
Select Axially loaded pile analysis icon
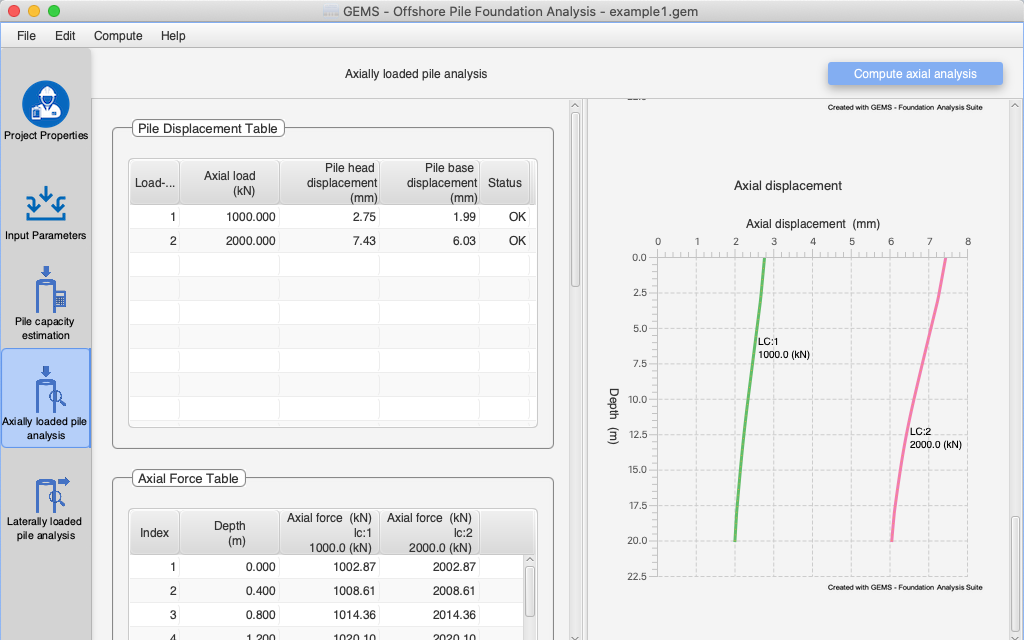[x=46, y=391]
